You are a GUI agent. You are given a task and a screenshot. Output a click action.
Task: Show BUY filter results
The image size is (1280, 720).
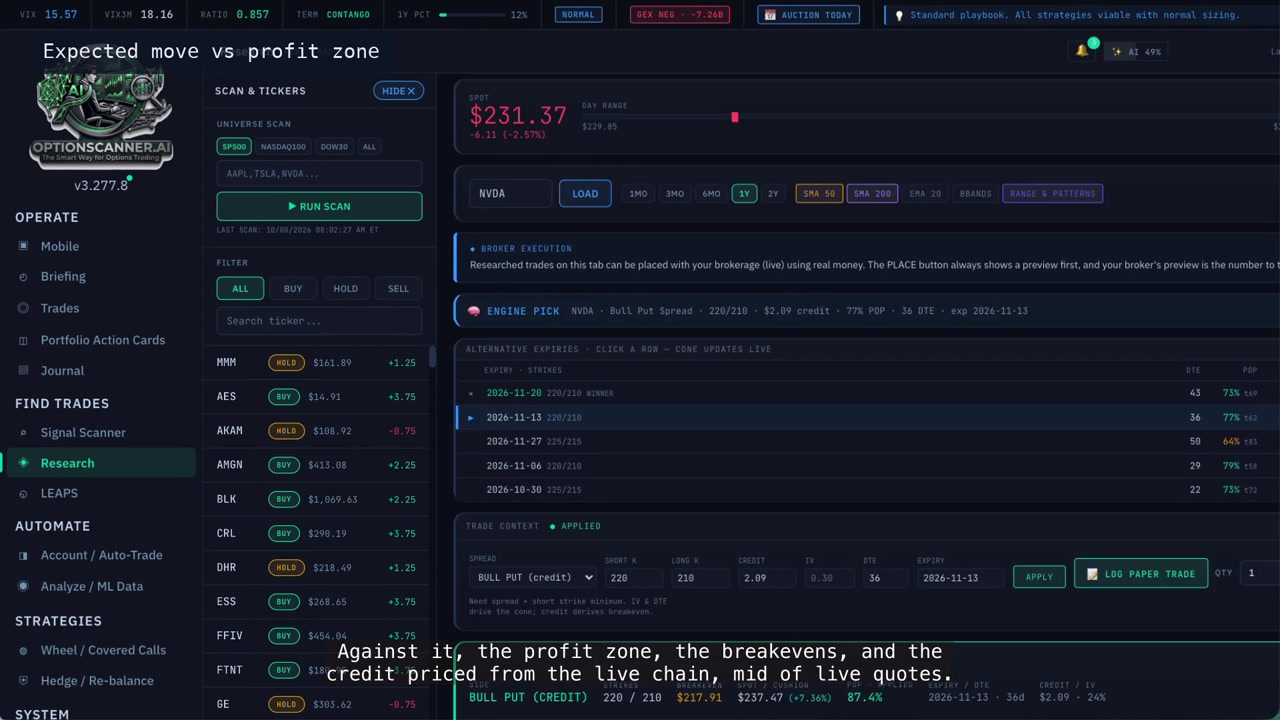point(293,289)
